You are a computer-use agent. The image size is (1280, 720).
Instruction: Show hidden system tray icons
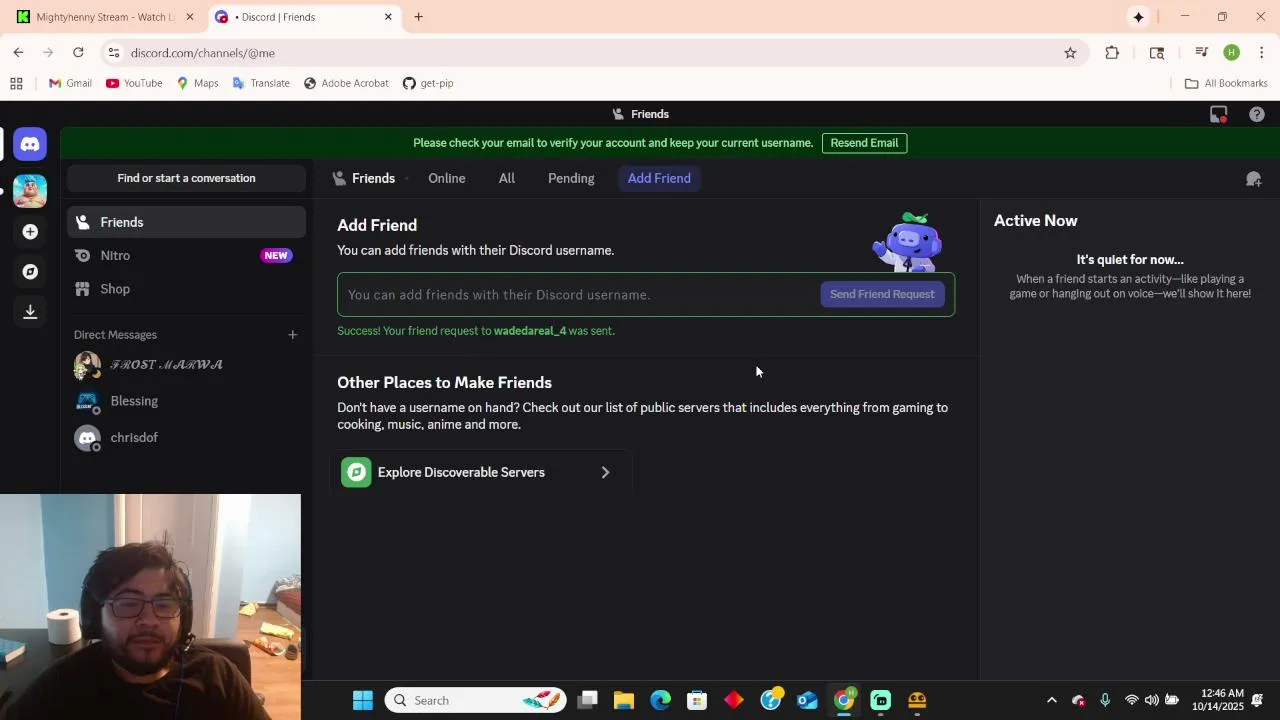(1051, 701)
